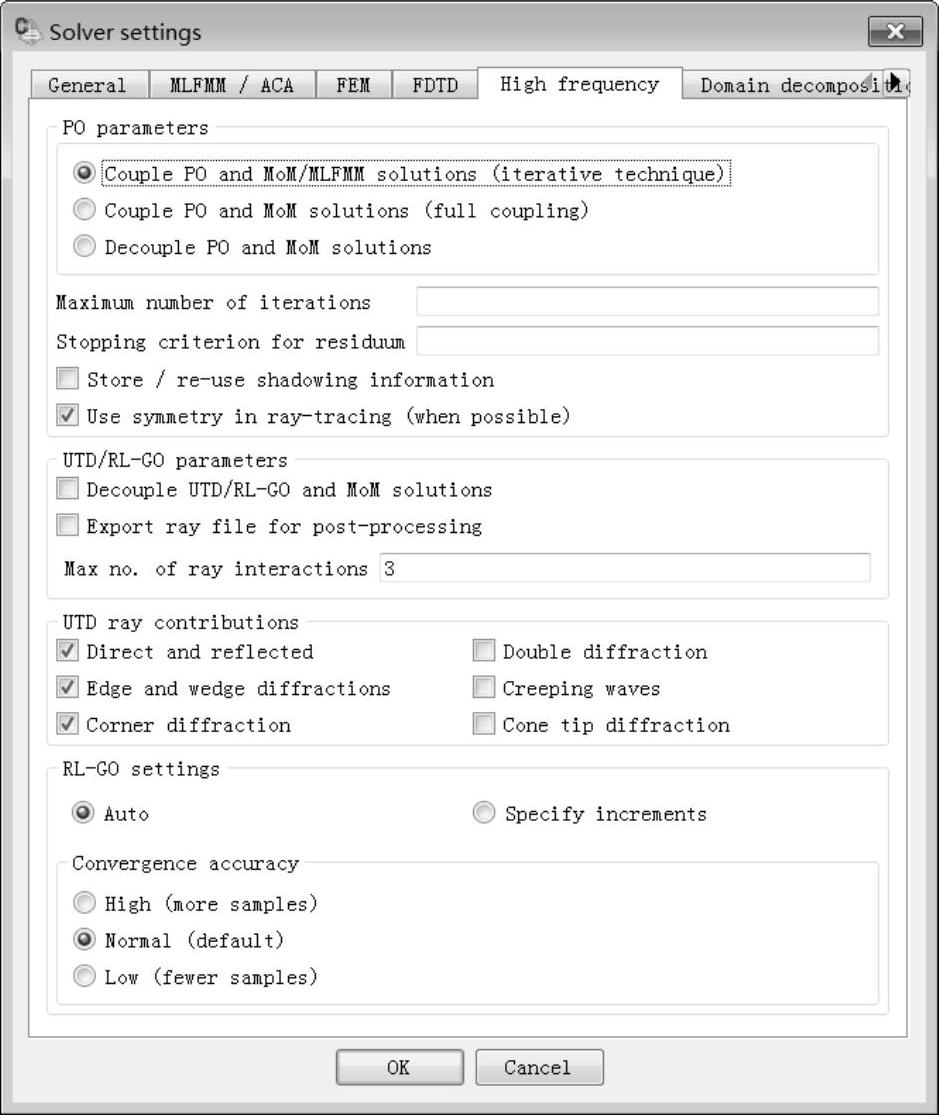The width and height of the screenshot is (939, 1115).
Task: Click the Max no. of ray interactions field
Action: (x=625, y=568)
